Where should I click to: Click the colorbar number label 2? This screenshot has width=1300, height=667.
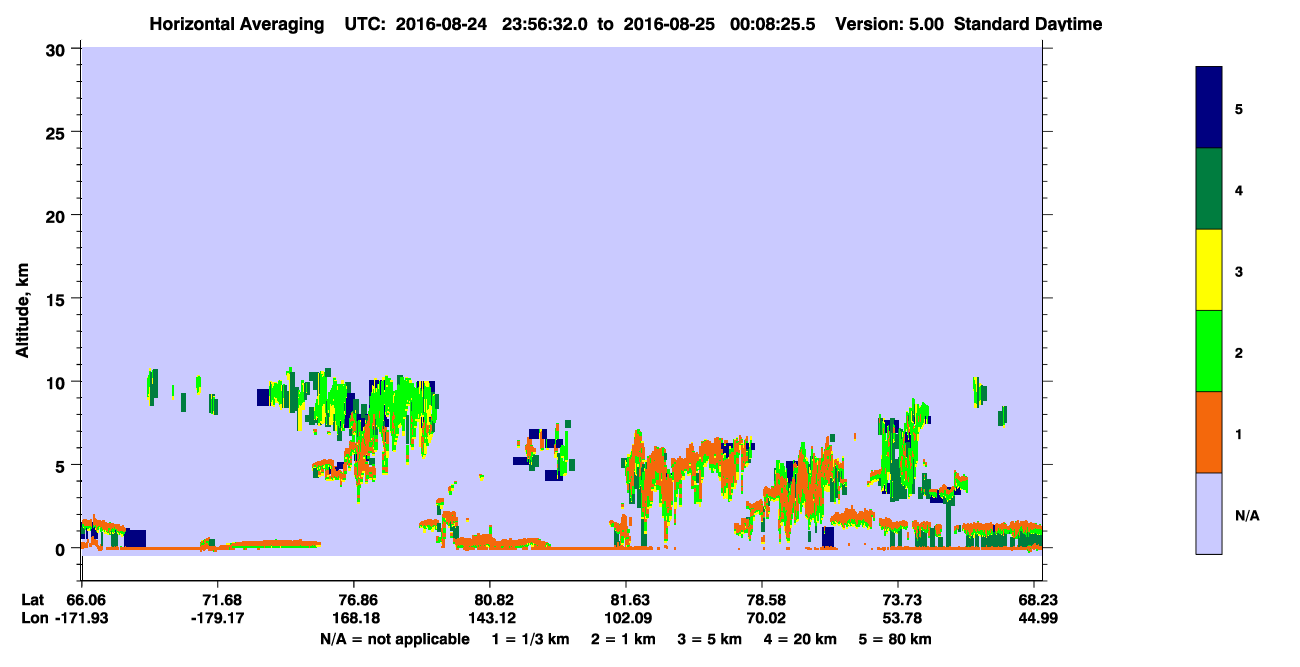(x=1239, y=352)
